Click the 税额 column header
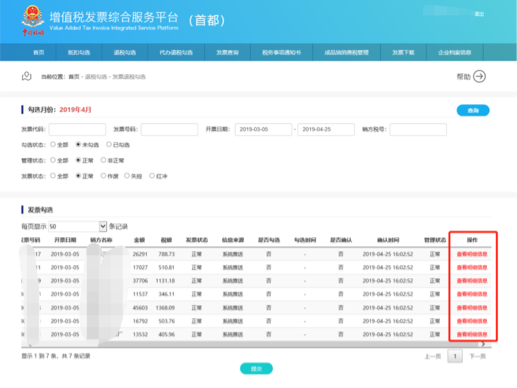This screenshot has height=388, width=517. [166, 240]
